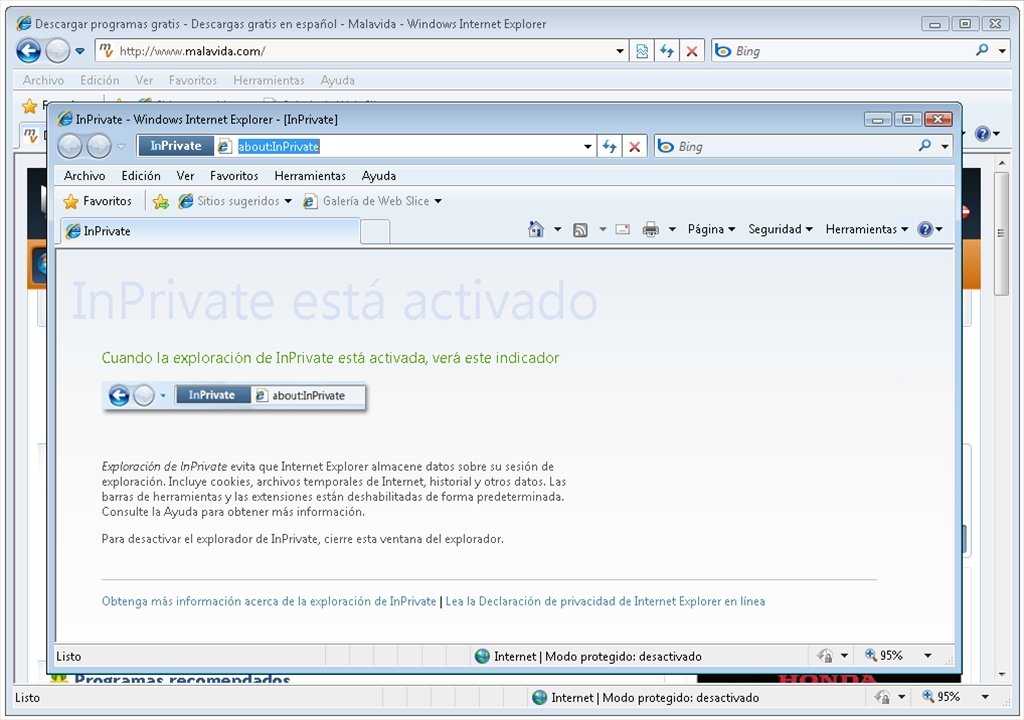Click the Malavida window's Bing search magnifier
Viewport: 1024px width, 720px height.
click(x=982, y=50)
